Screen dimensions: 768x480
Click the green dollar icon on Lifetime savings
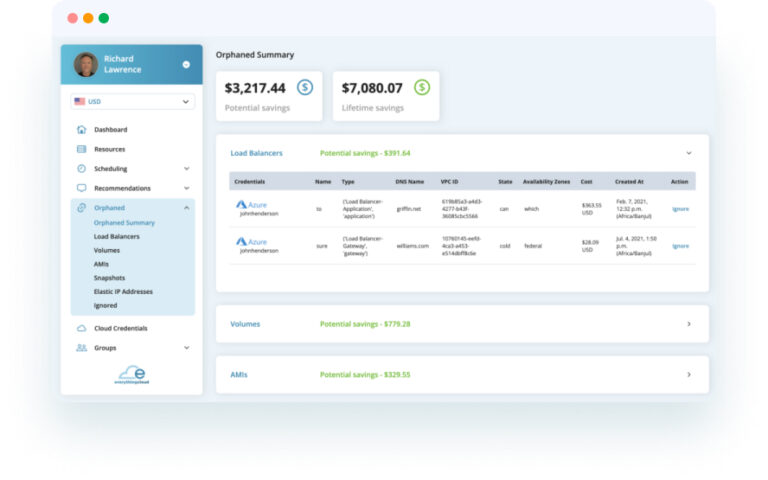point(422,88)
